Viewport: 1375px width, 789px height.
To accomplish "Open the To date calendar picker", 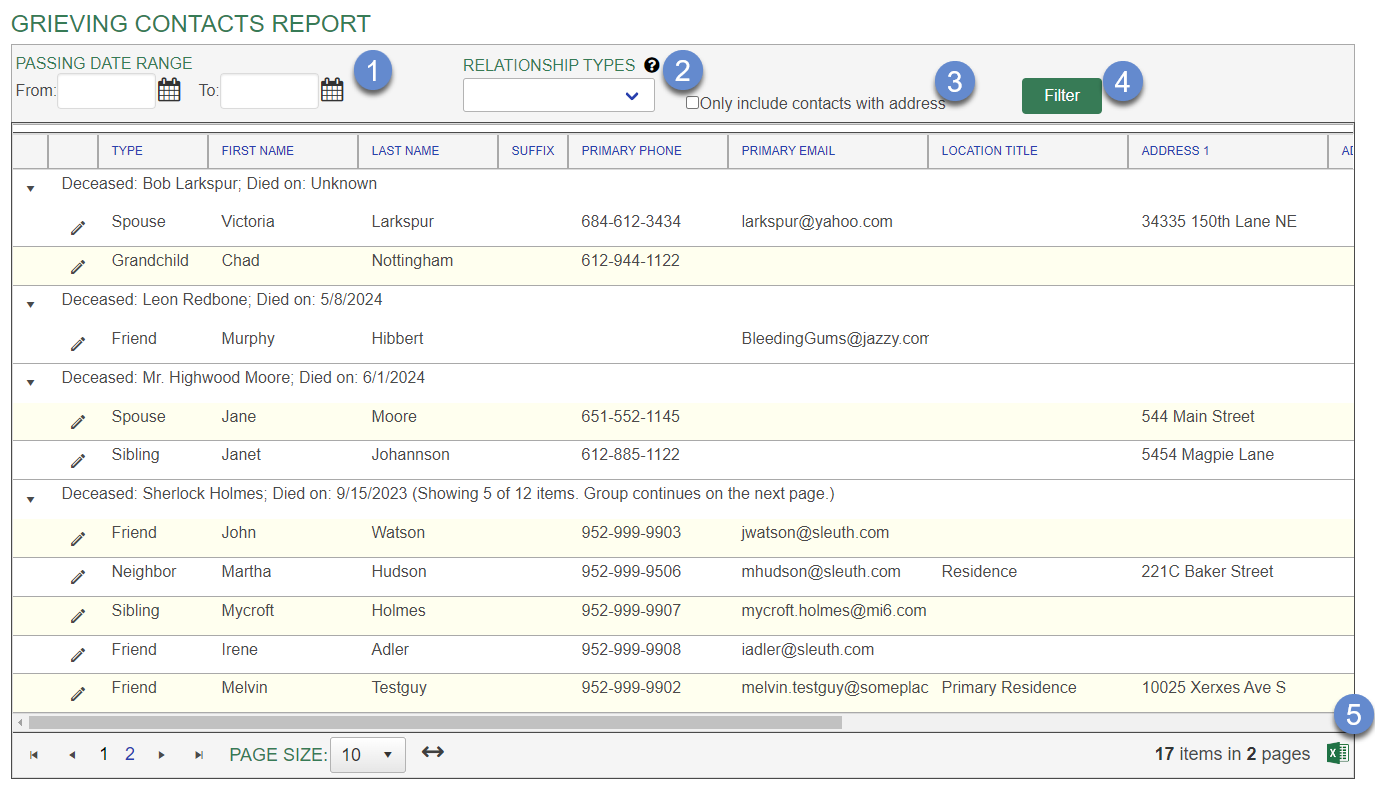I will pos(332,91).
